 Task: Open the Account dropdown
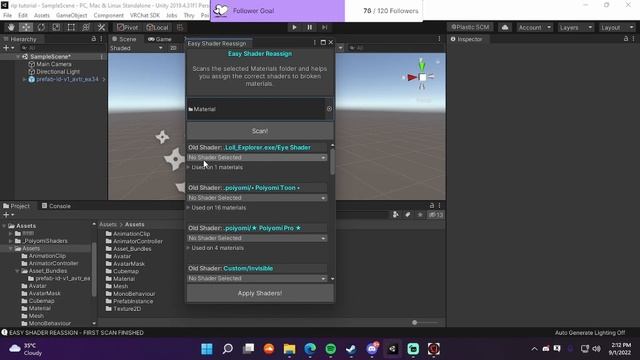pos(534,27)
